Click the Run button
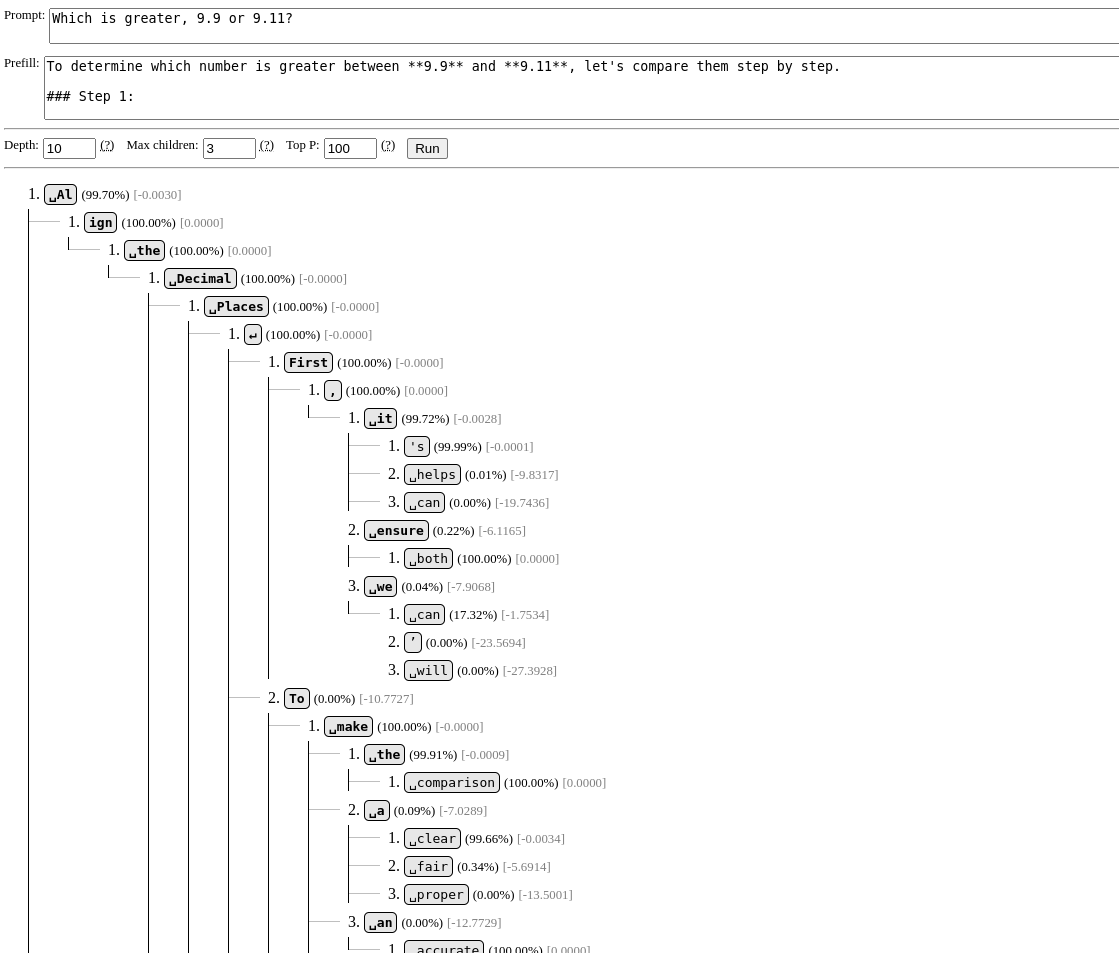 point(427,148)
